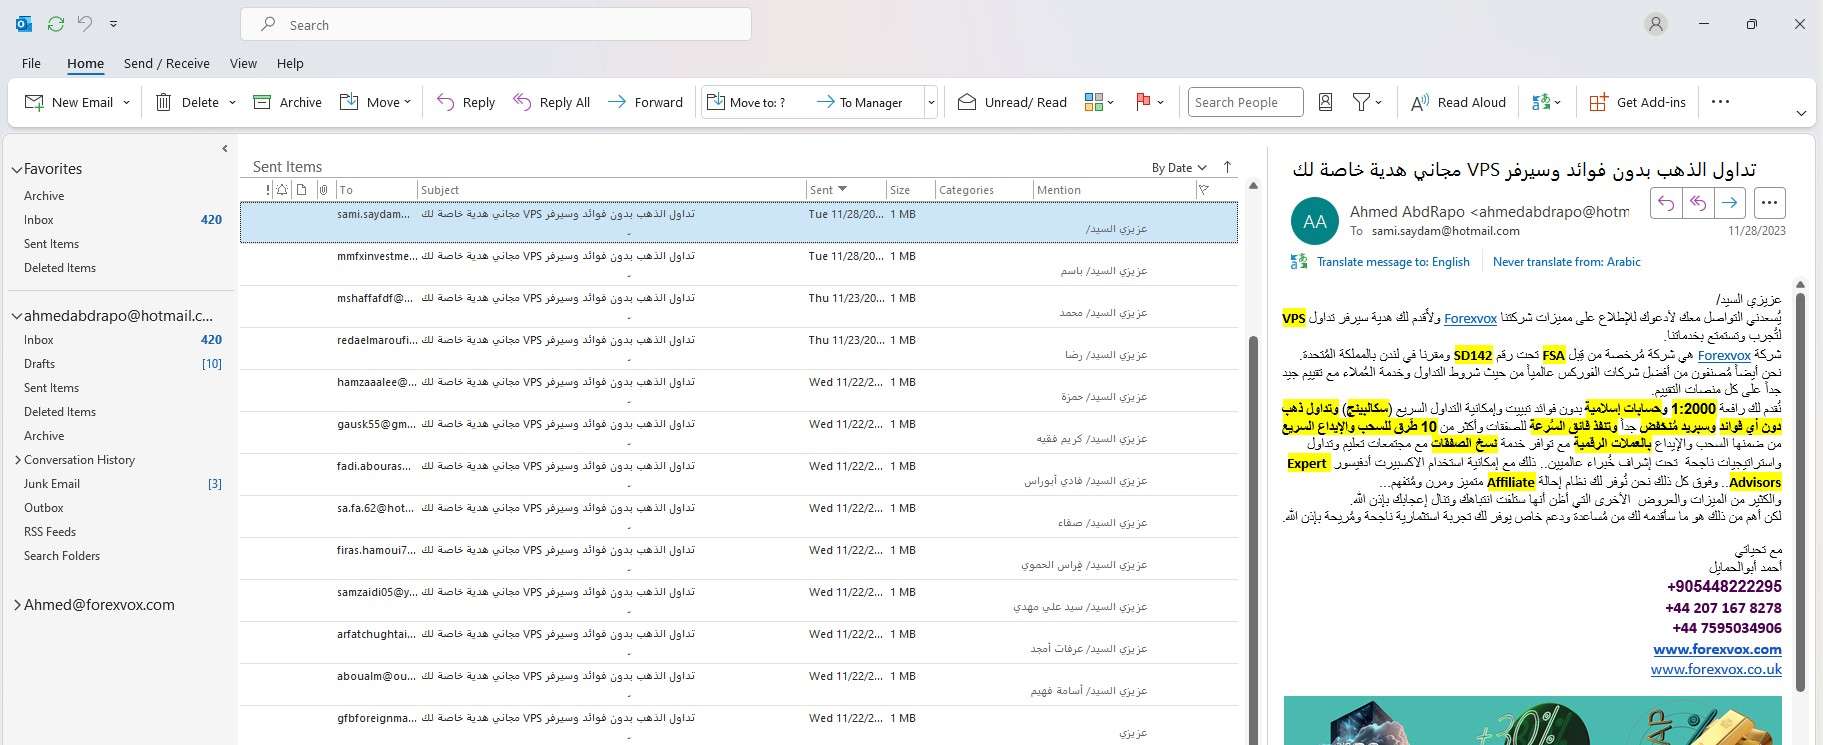Viewport: 1823px width, 745px height.
Task: Click the Get Add-ins icon
Action: pos(1598,102)
